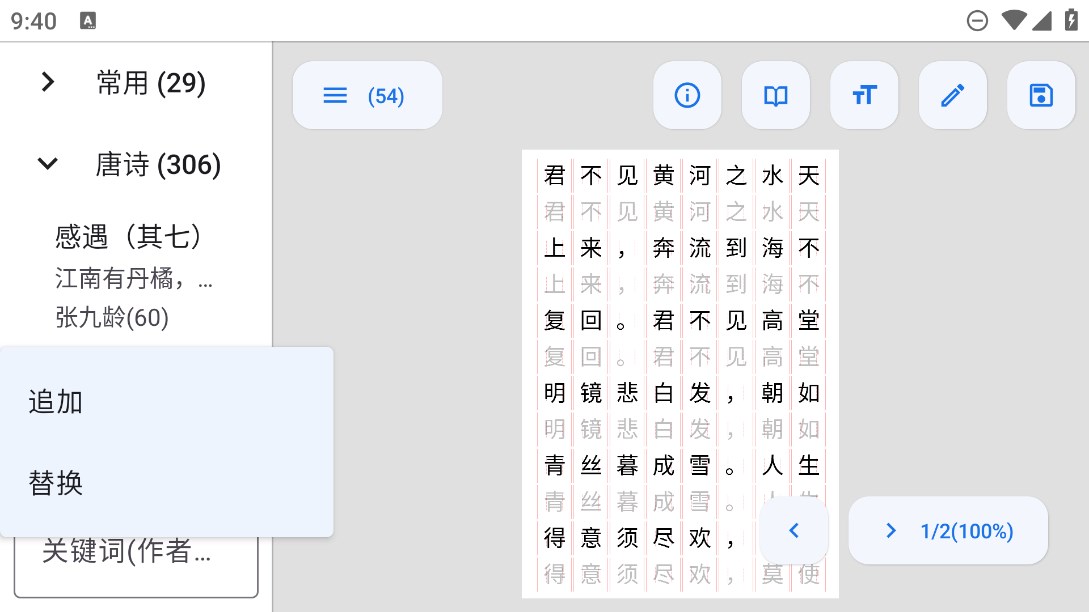Tap the keyboard indicator icon in status bar
This screenshot has height=612, width=1089.
point(88,21)
